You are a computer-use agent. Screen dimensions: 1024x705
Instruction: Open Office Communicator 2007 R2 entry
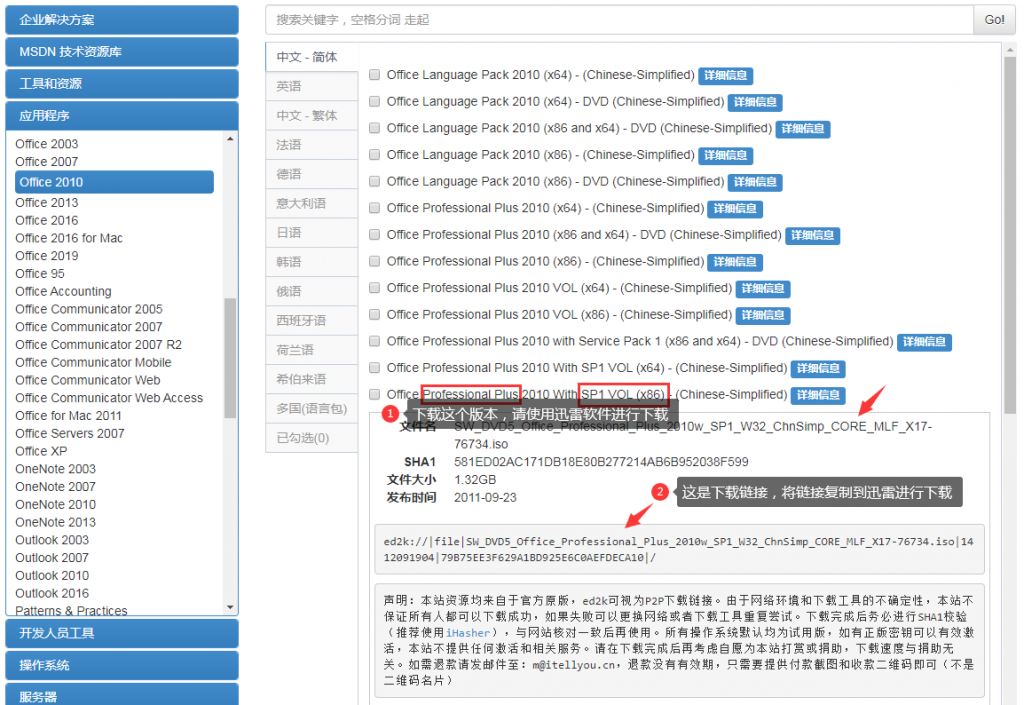tap(99, 345)
